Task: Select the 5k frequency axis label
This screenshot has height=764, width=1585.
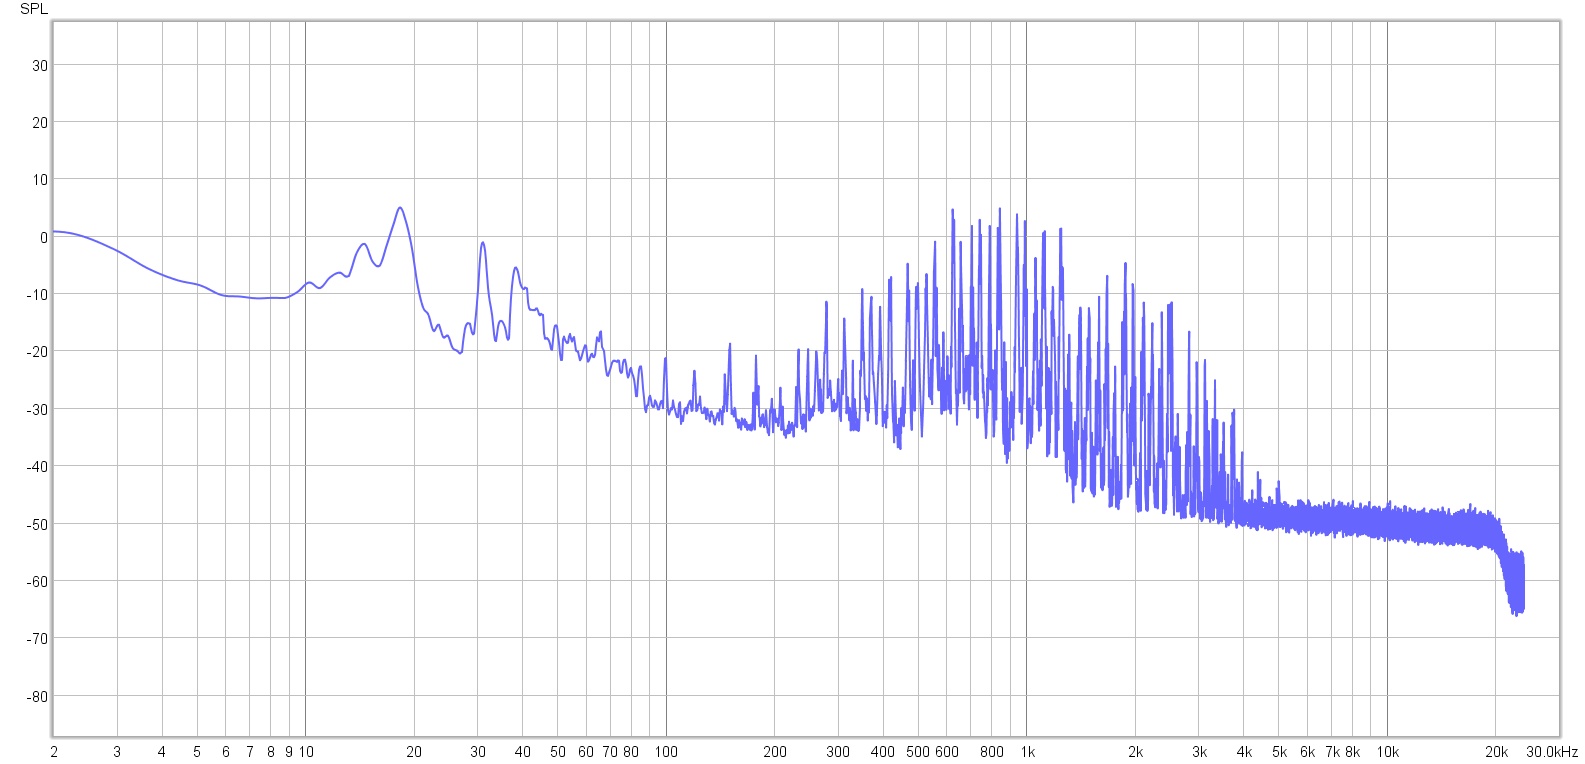Action: [x=1279, y=752]
